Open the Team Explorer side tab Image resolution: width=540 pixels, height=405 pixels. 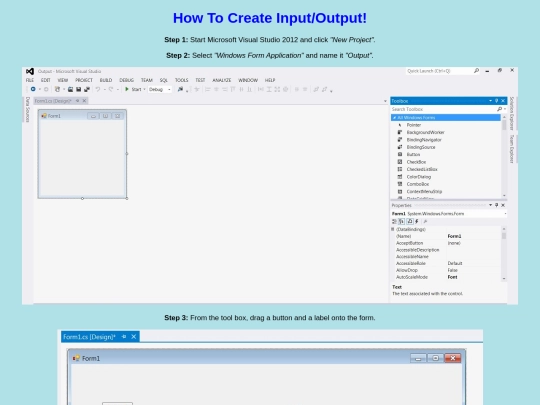click(x=512, y=149)
